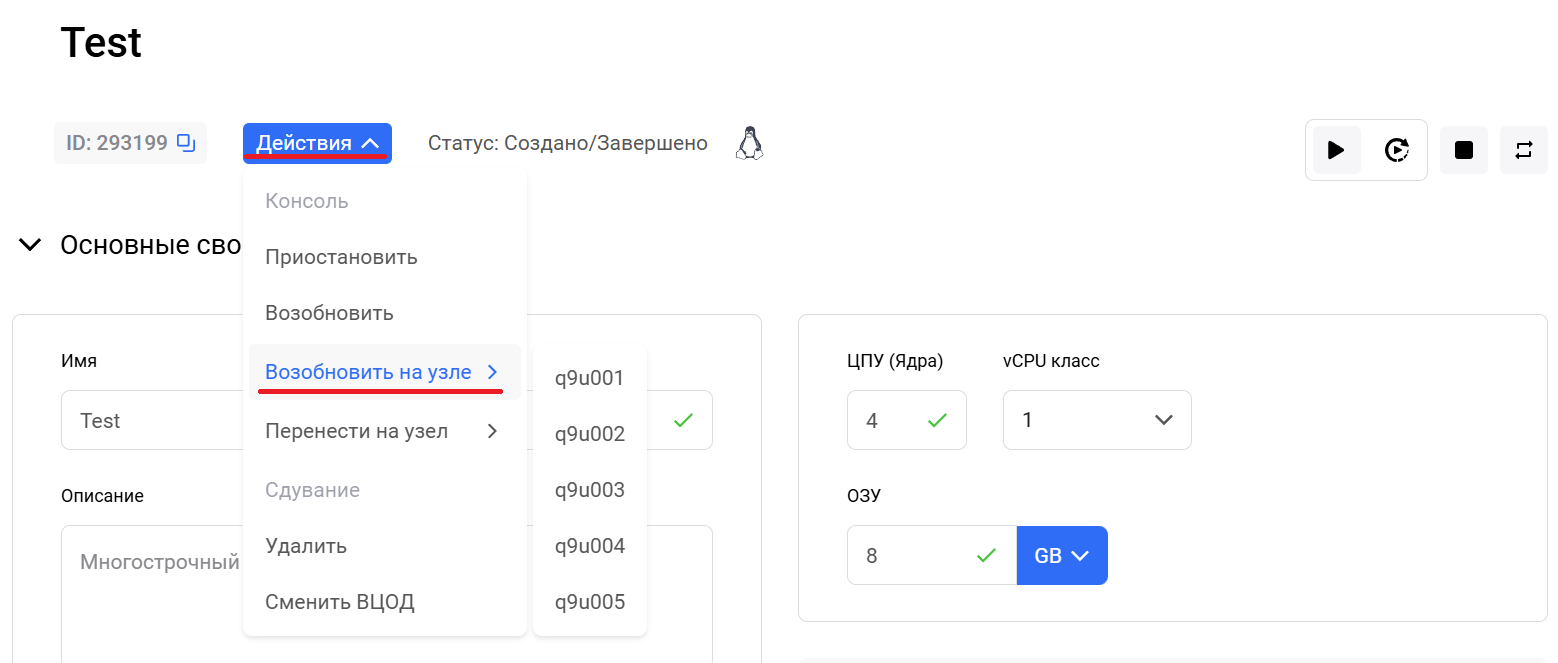Click the disabled Сдувание menu entry

385,490
